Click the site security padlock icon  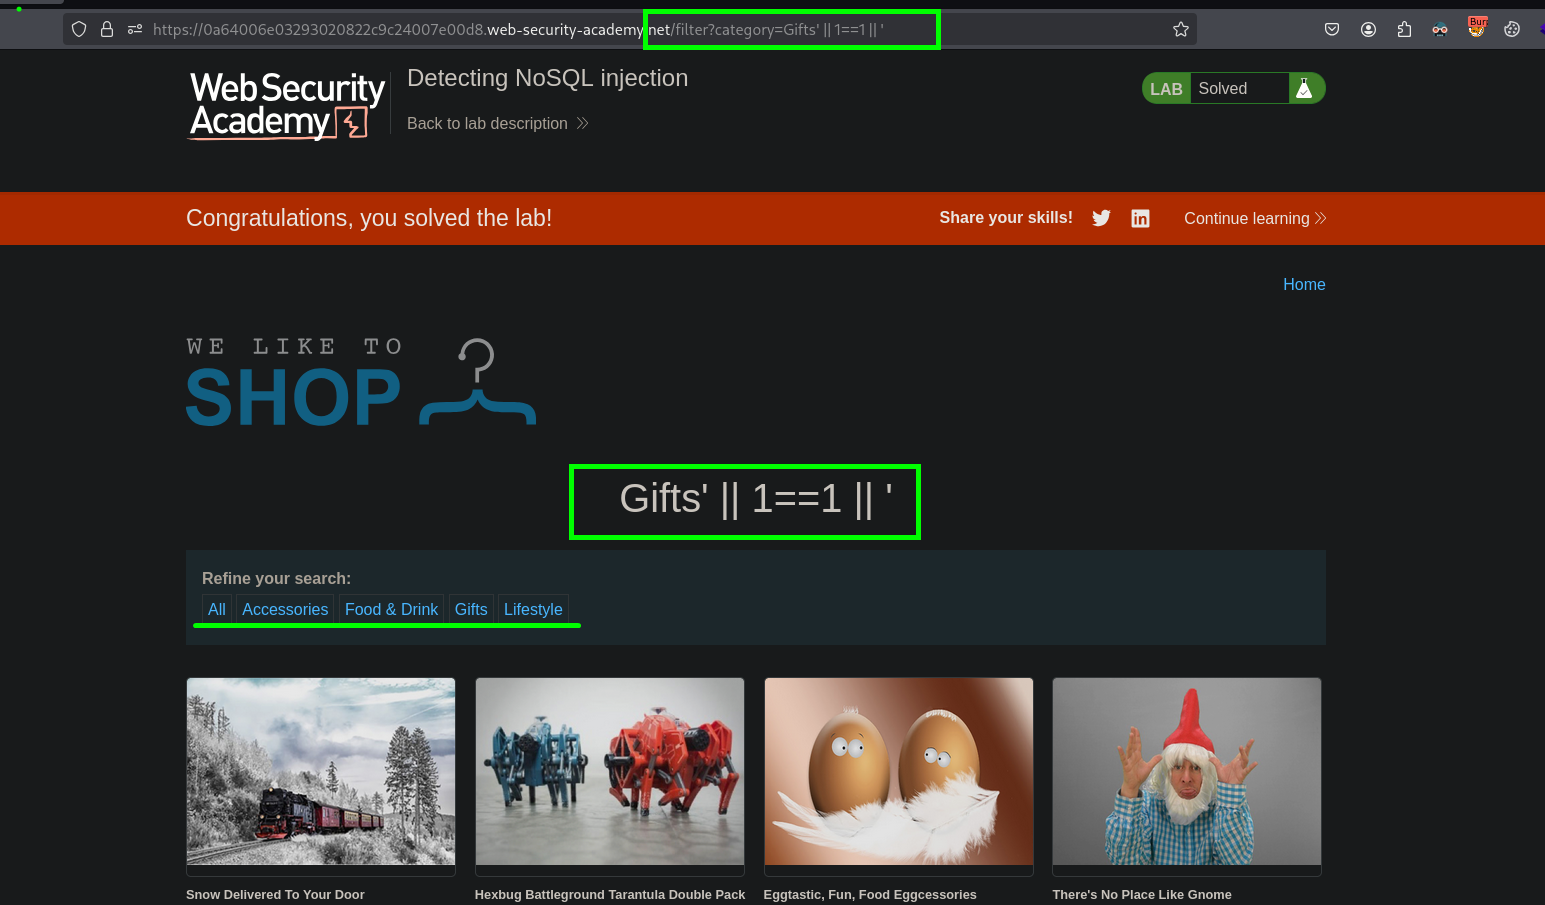pyautogui.click(x=107, y=29)
